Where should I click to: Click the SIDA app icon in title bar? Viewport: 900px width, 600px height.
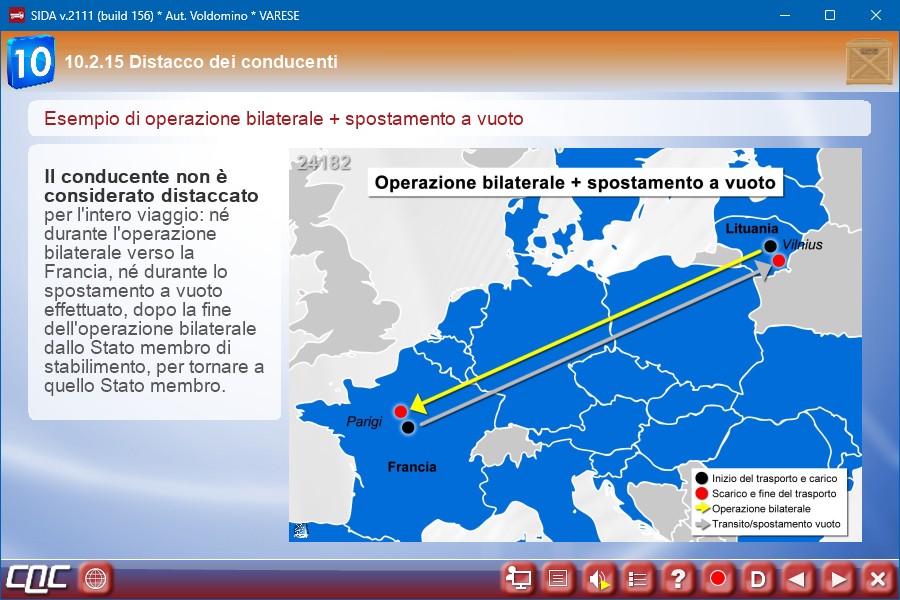tap(17, 15)
